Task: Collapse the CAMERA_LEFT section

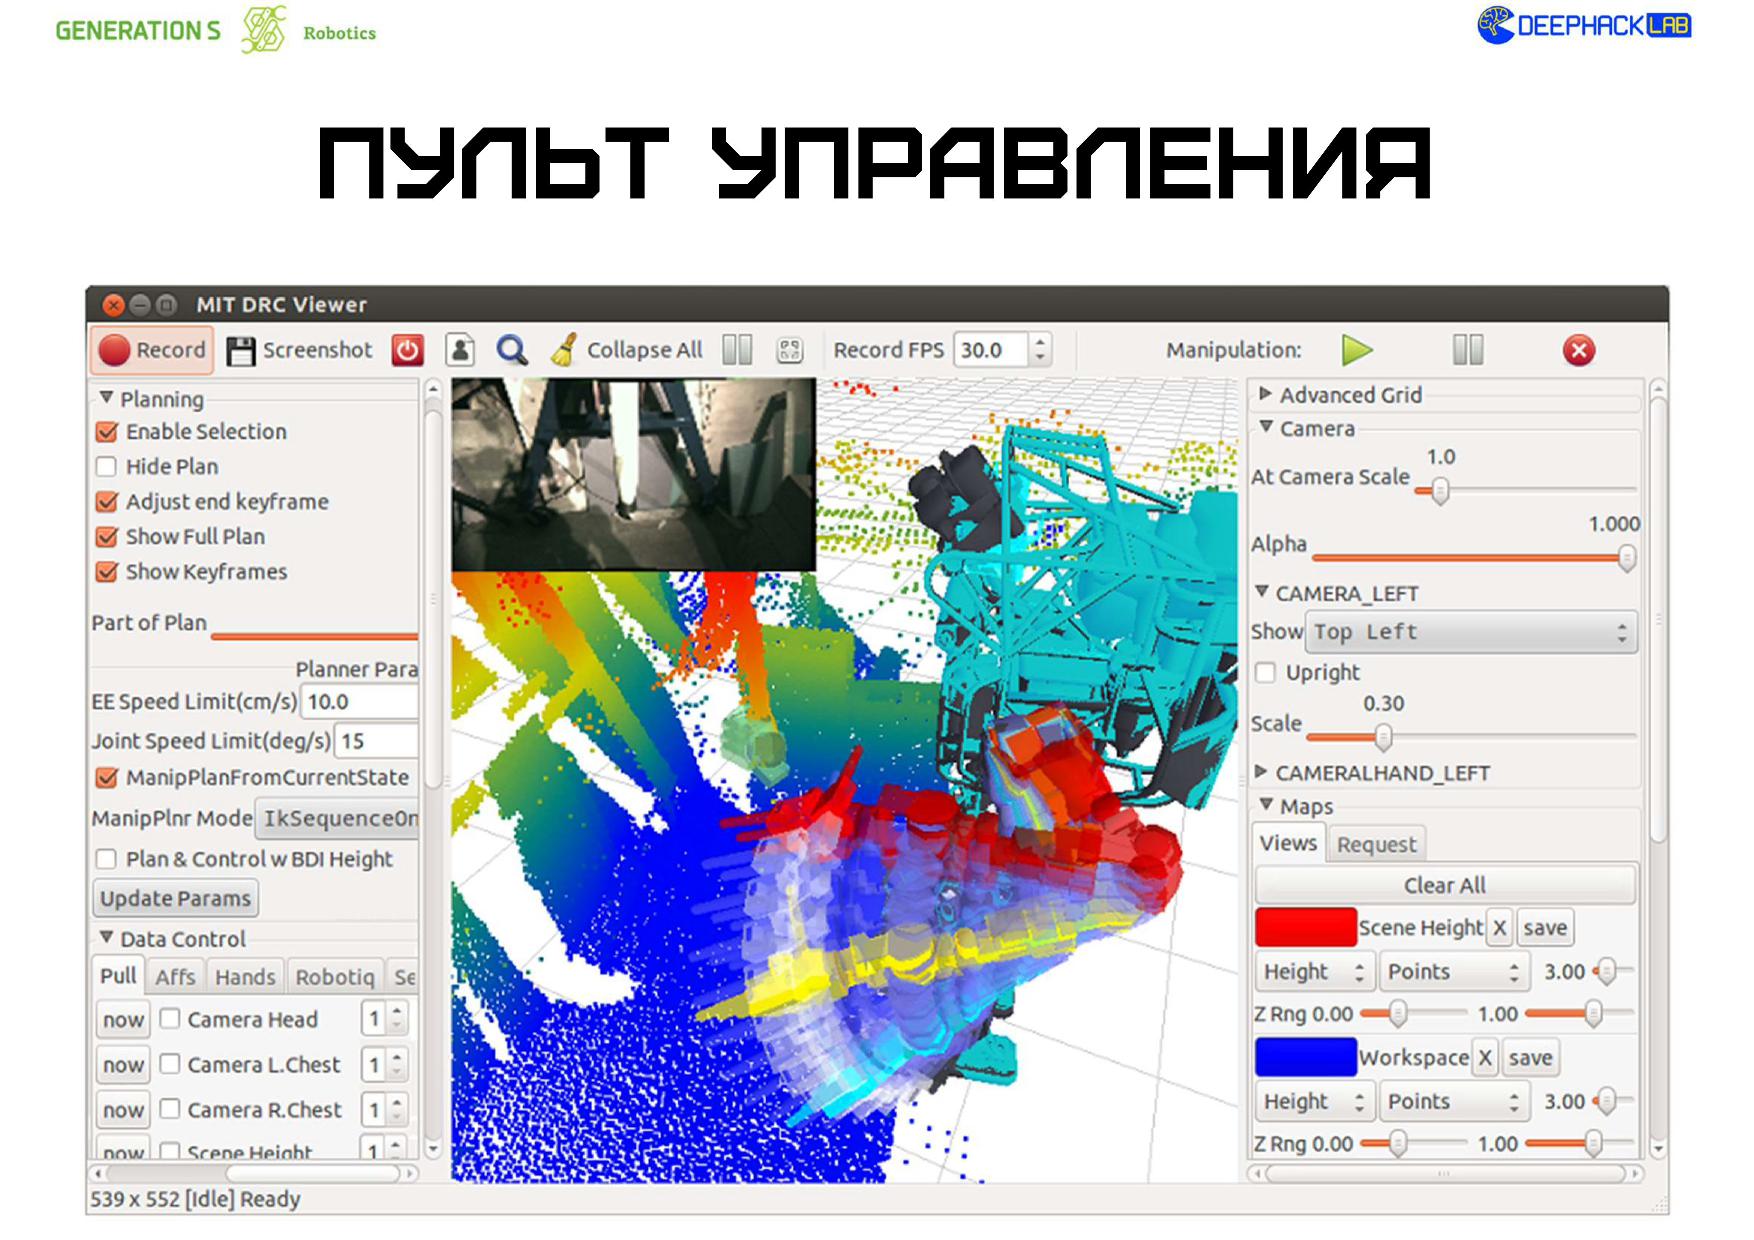Action: tap(1262, 592)
